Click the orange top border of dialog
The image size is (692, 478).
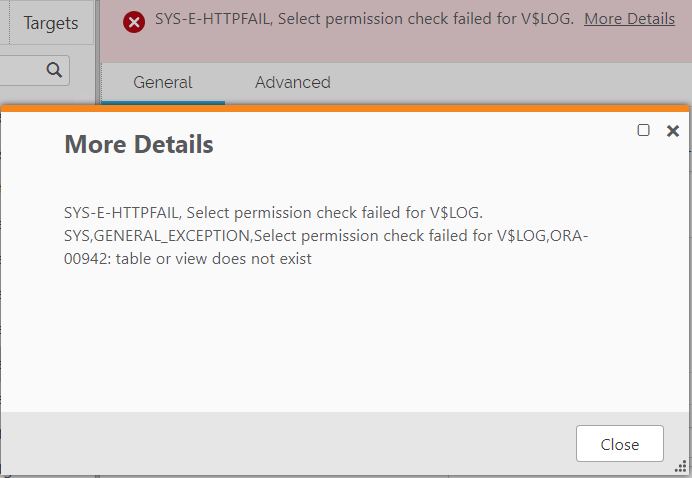pos(345,108)
